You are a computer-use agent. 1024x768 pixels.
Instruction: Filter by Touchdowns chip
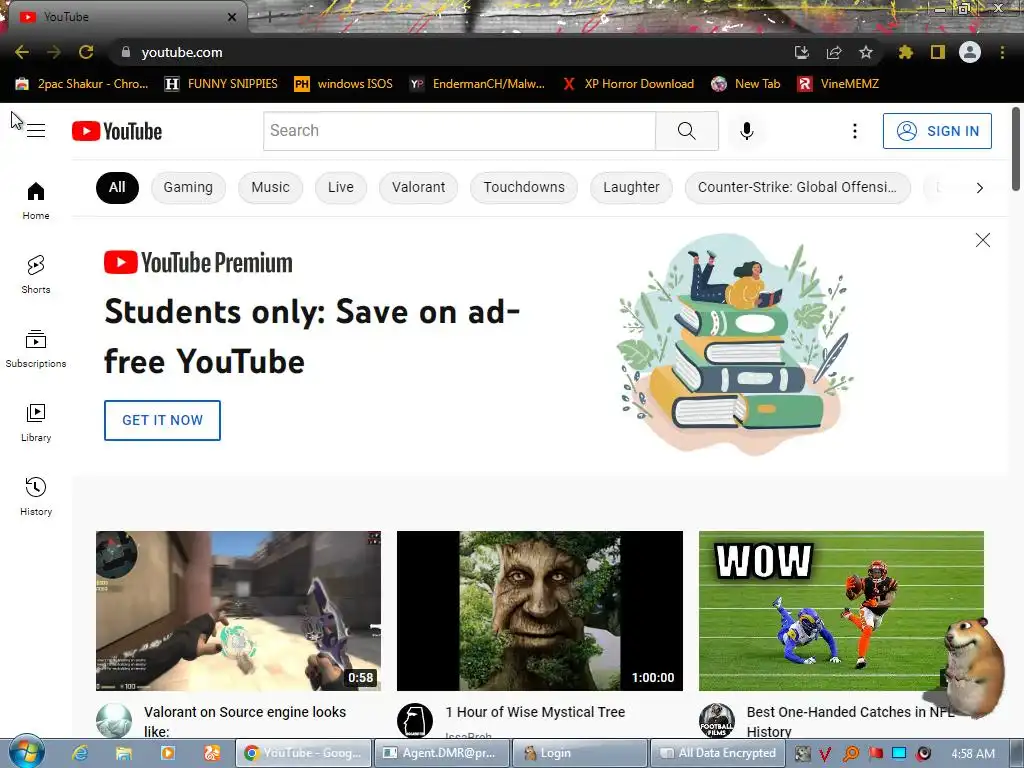click(524, 187)
